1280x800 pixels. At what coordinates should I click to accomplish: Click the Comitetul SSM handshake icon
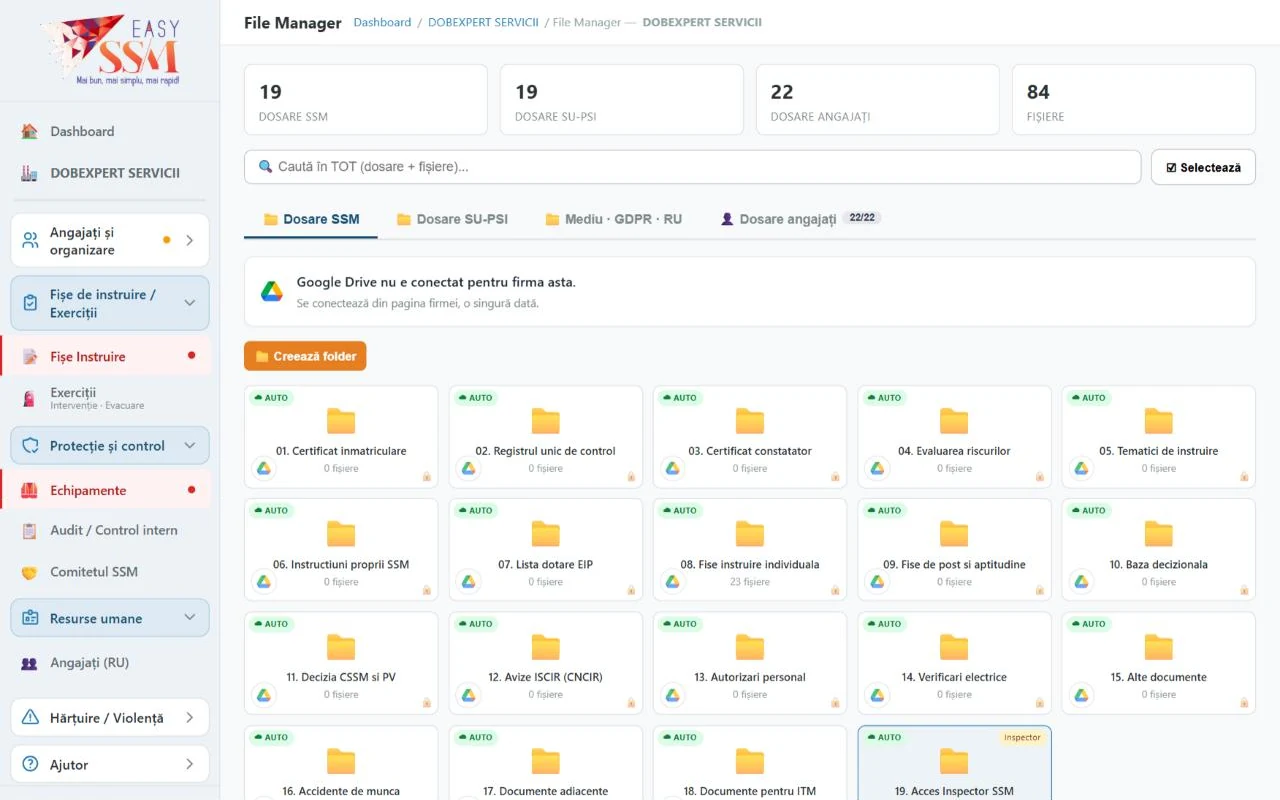(30, 572)
